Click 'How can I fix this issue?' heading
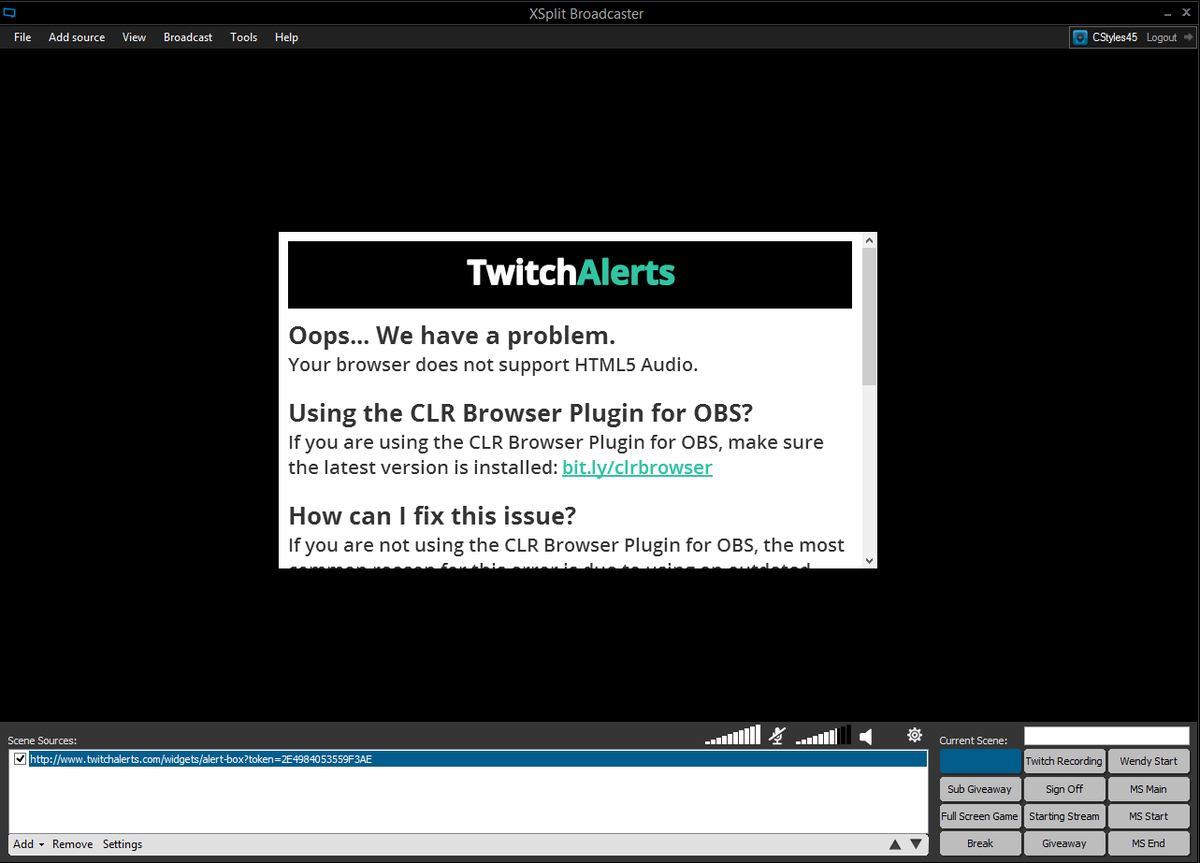 [433, 516]
